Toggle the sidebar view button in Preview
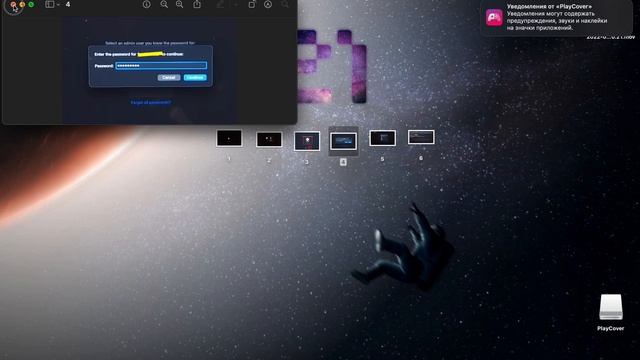 49,4
